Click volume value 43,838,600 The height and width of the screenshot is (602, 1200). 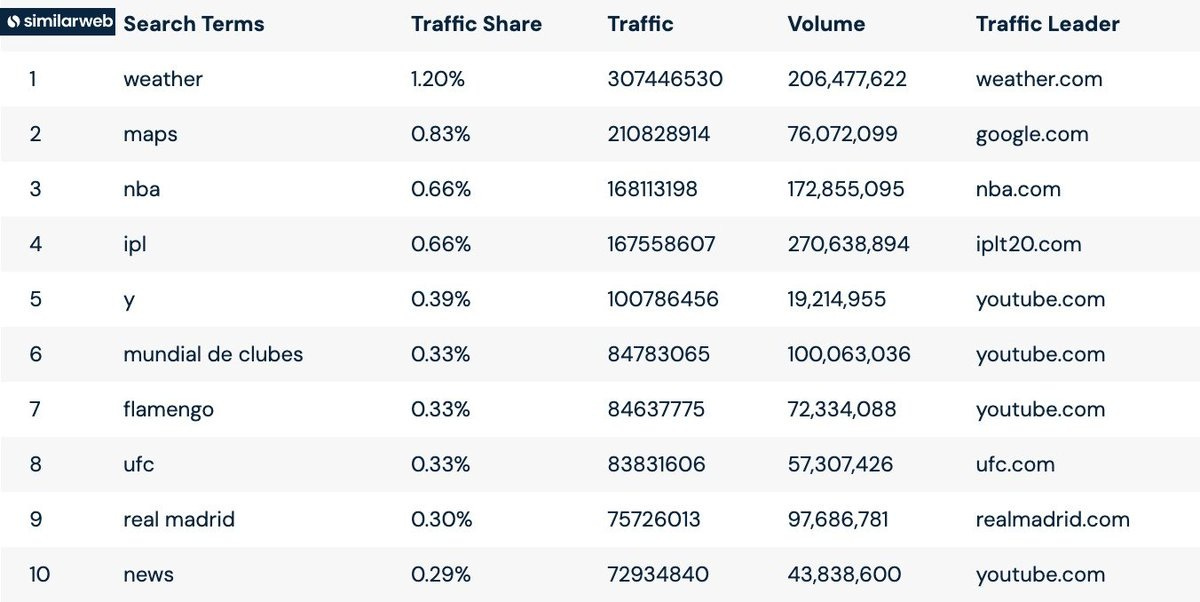(x=844, y=574)
